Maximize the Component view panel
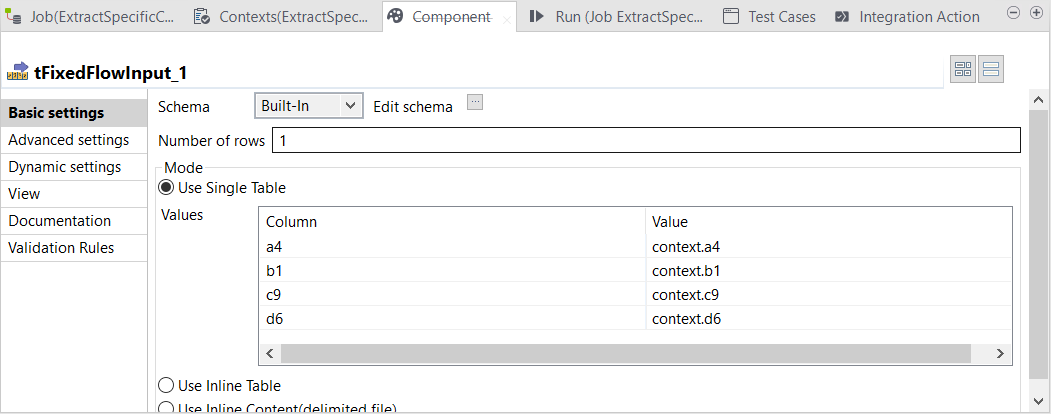 pyautogui.click(x=1036, y=13)
